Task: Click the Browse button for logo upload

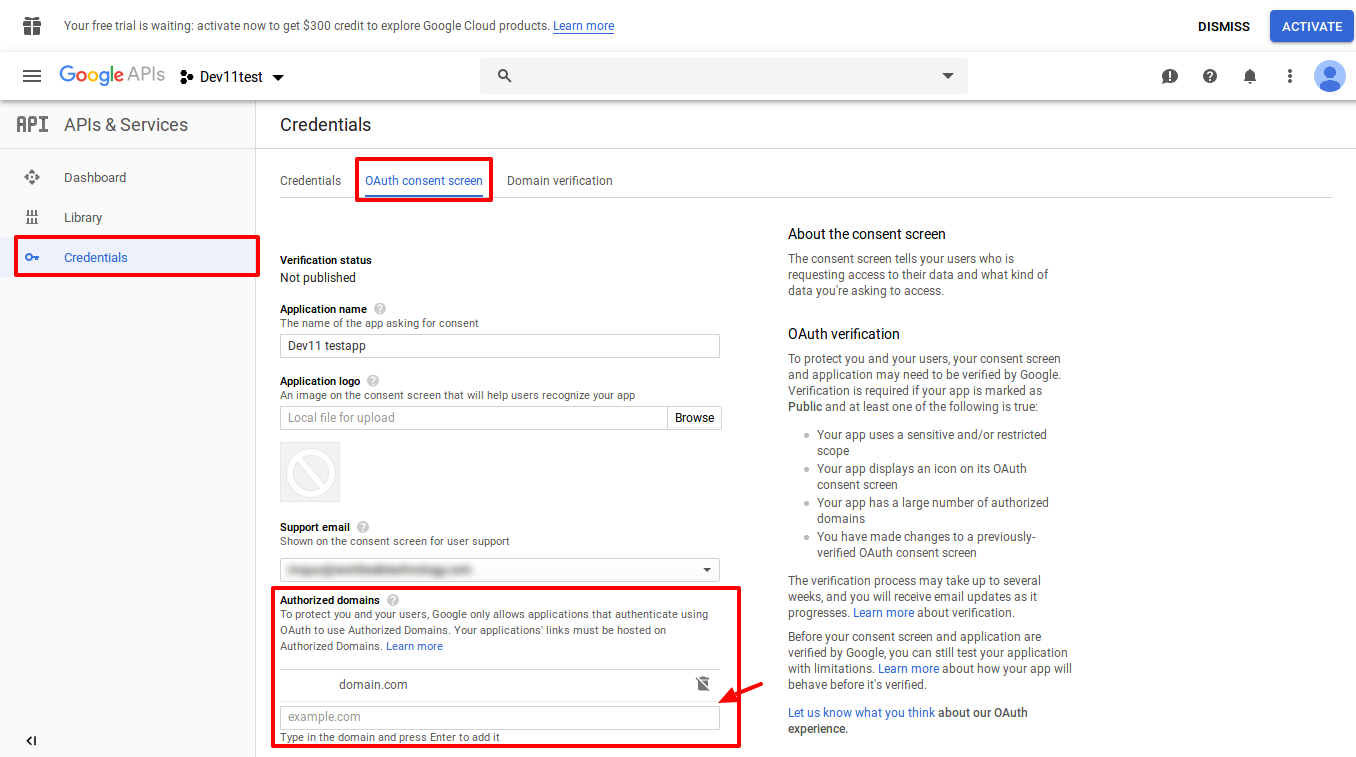Action: (694, 418)
